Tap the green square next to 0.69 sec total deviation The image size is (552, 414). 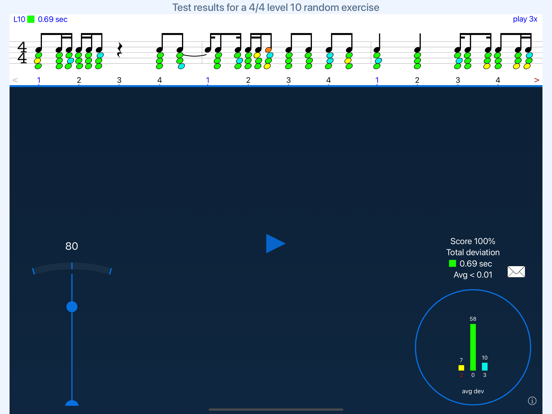tap(452, 263)
